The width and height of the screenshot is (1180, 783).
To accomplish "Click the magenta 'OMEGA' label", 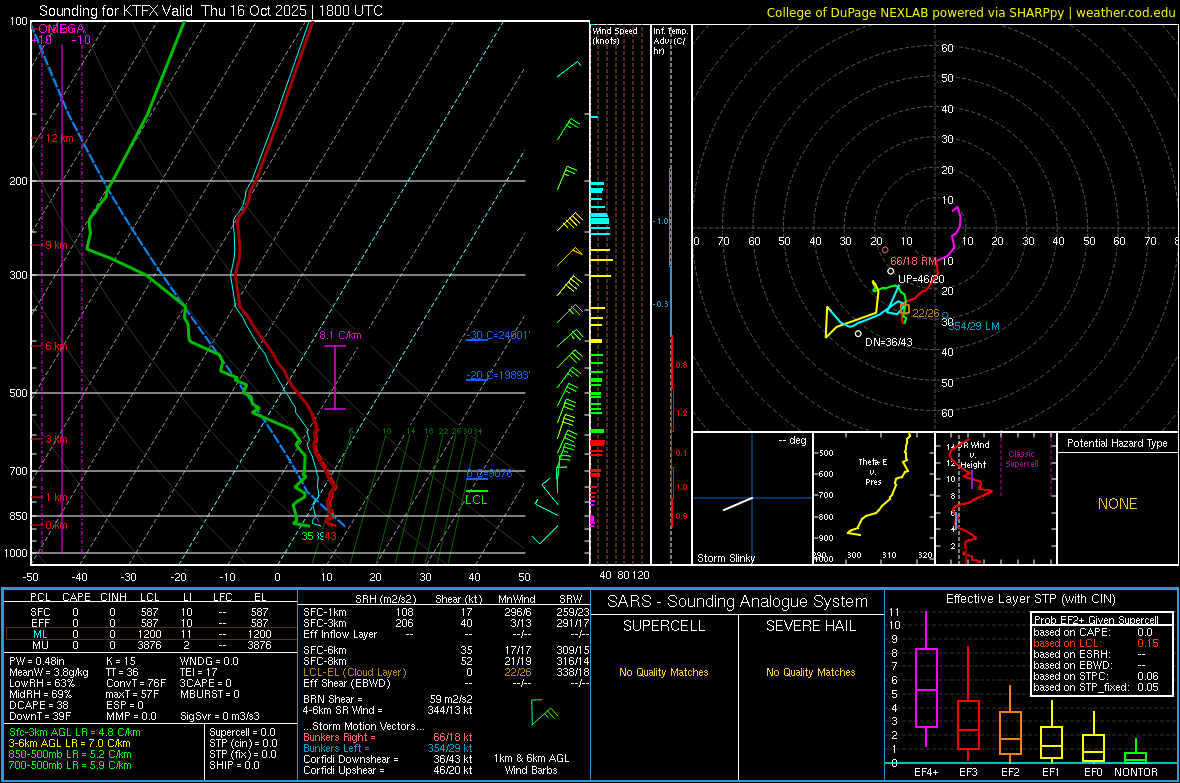I will tap(61, 29).
